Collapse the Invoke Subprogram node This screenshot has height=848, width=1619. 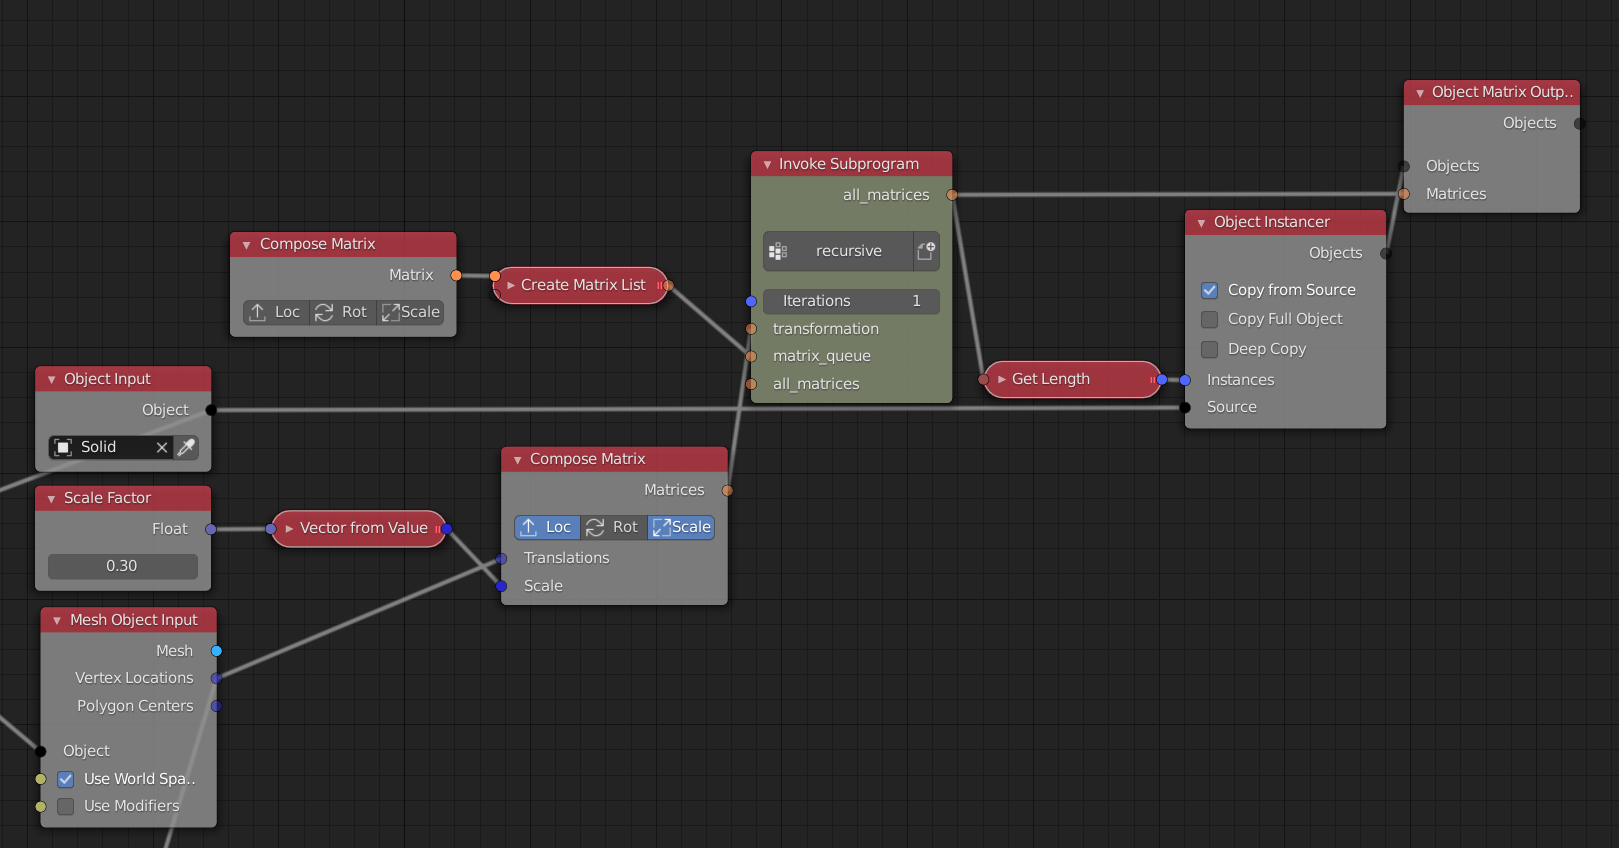767,165
